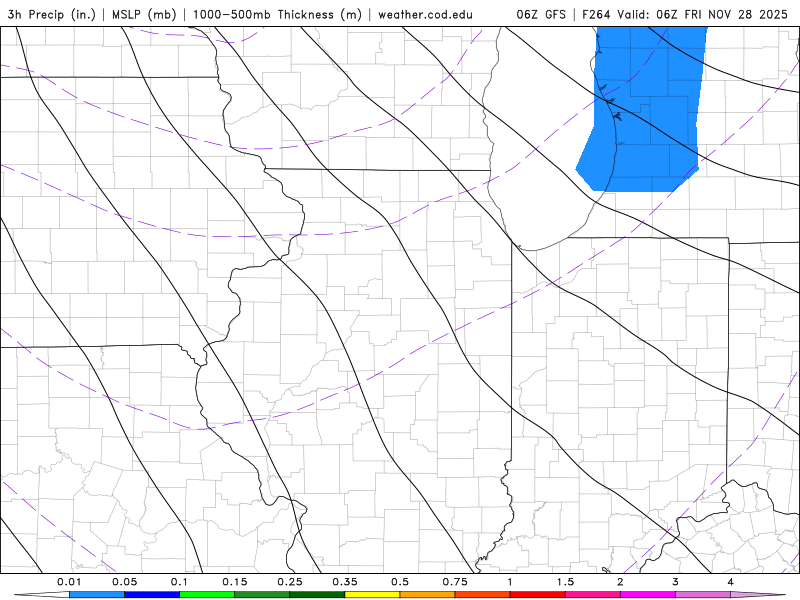This screenshot has height=600, width=800.
Task: Click the '0.75' legend value
Action: pos(455,582)
